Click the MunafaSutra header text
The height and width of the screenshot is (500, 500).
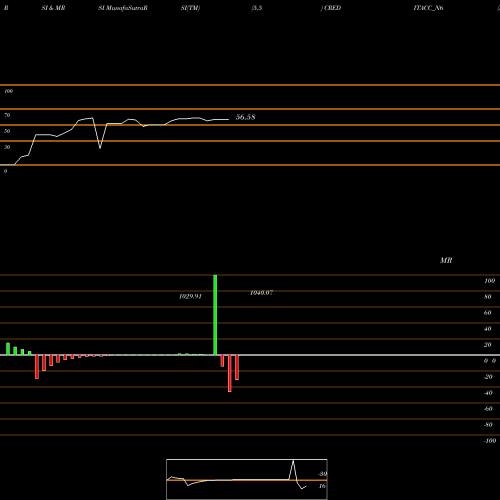[x=123, y=8]
